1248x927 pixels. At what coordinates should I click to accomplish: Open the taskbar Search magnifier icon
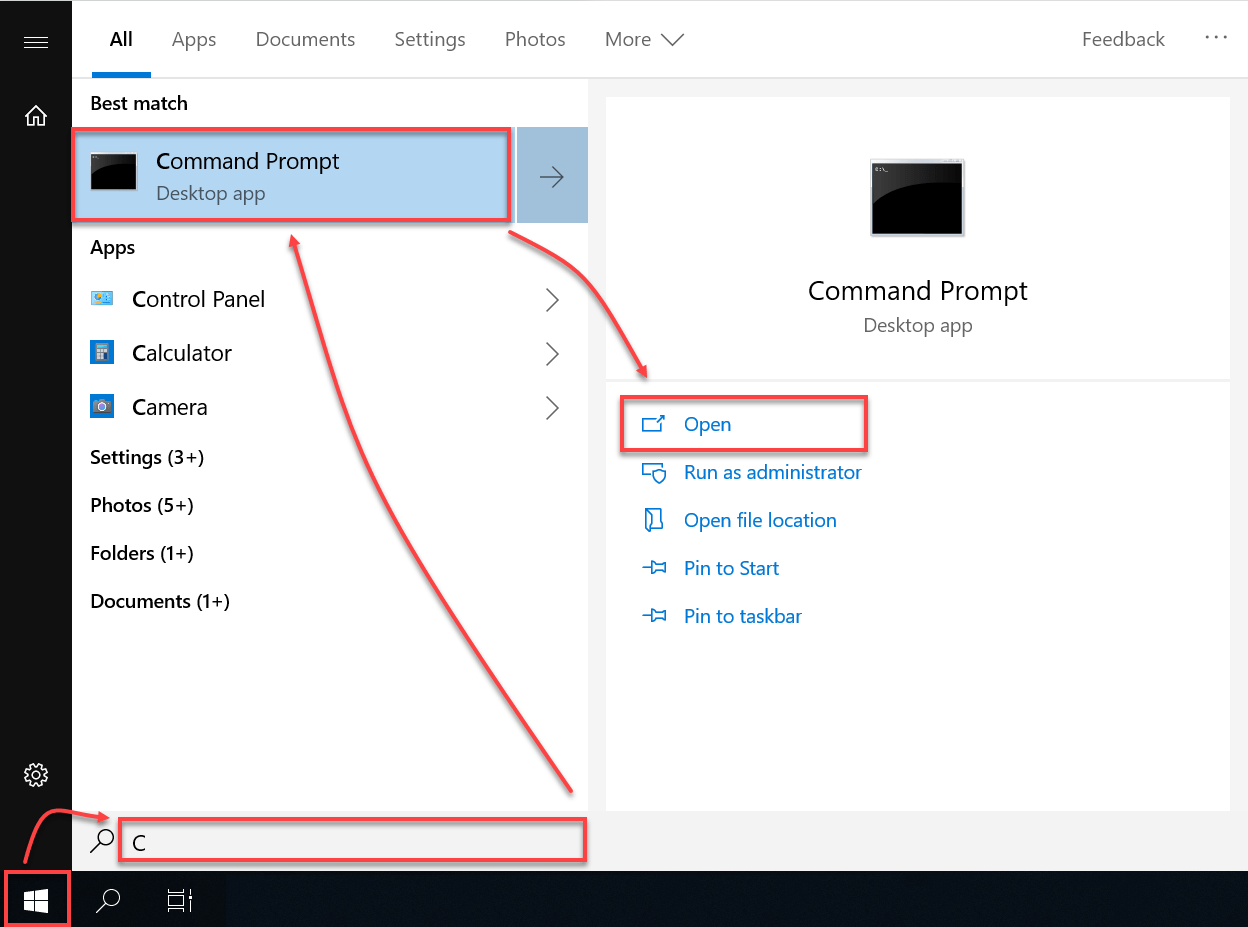click(x=108, y=901)
